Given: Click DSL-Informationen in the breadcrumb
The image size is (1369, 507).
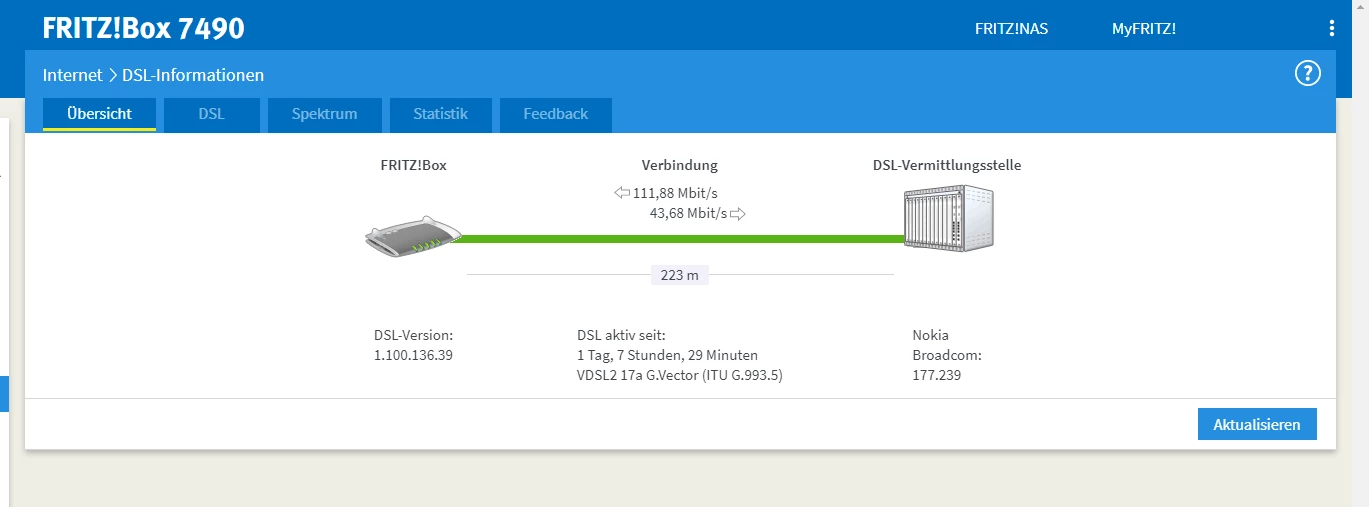Looking at the screenshot, I should click(x=193, y=75).
